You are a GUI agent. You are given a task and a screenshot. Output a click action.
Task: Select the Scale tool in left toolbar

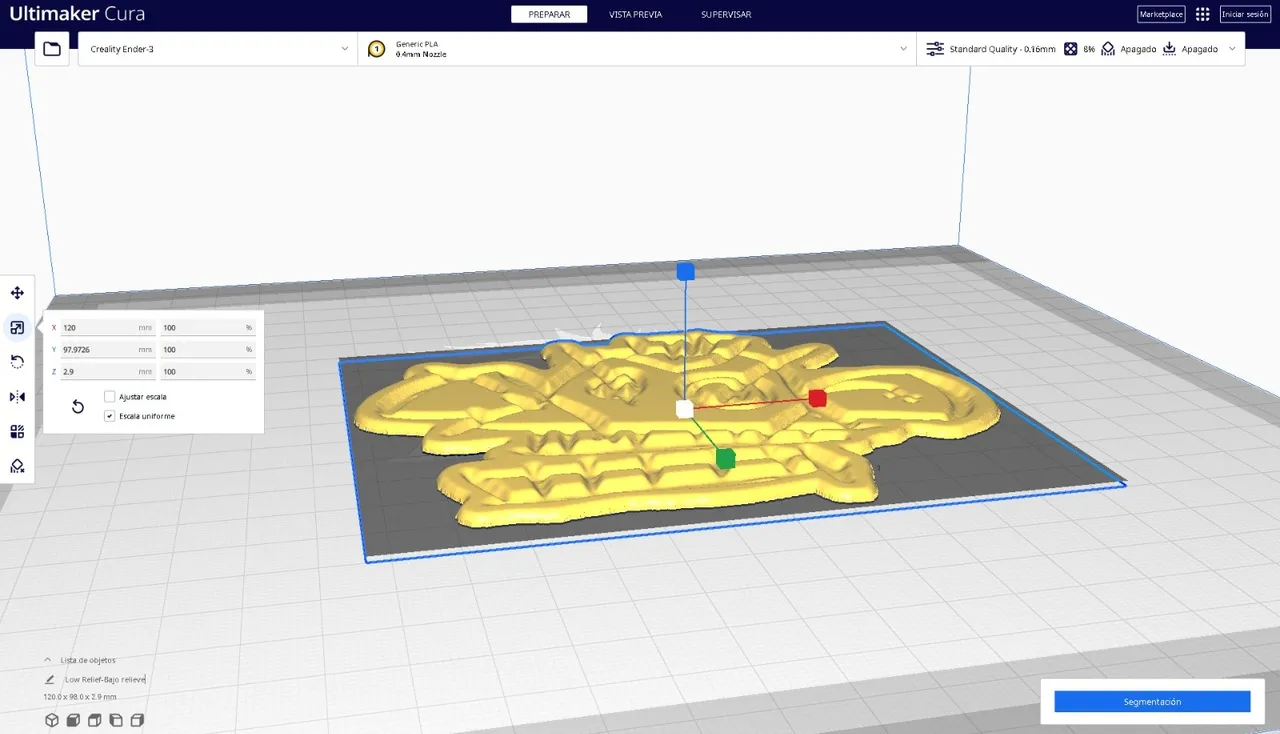coord(17,328)
